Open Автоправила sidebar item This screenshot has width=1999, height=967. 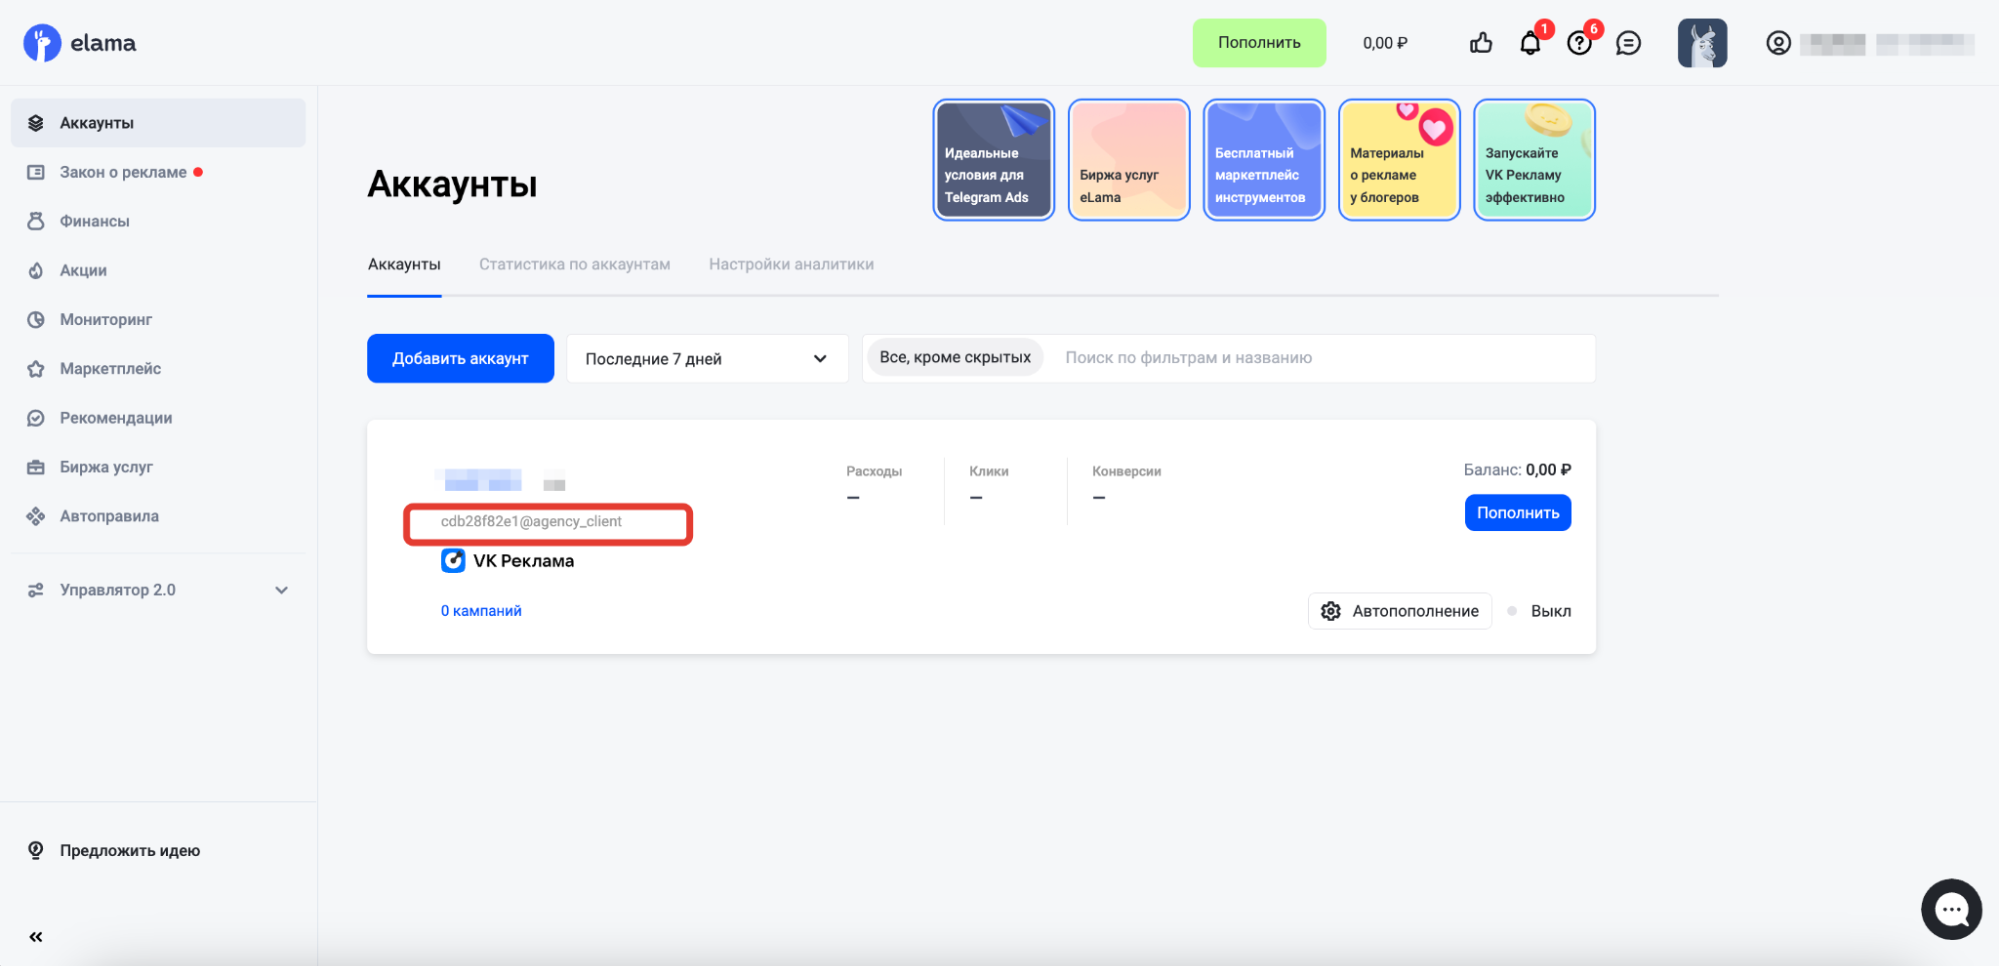coord(158,516)
